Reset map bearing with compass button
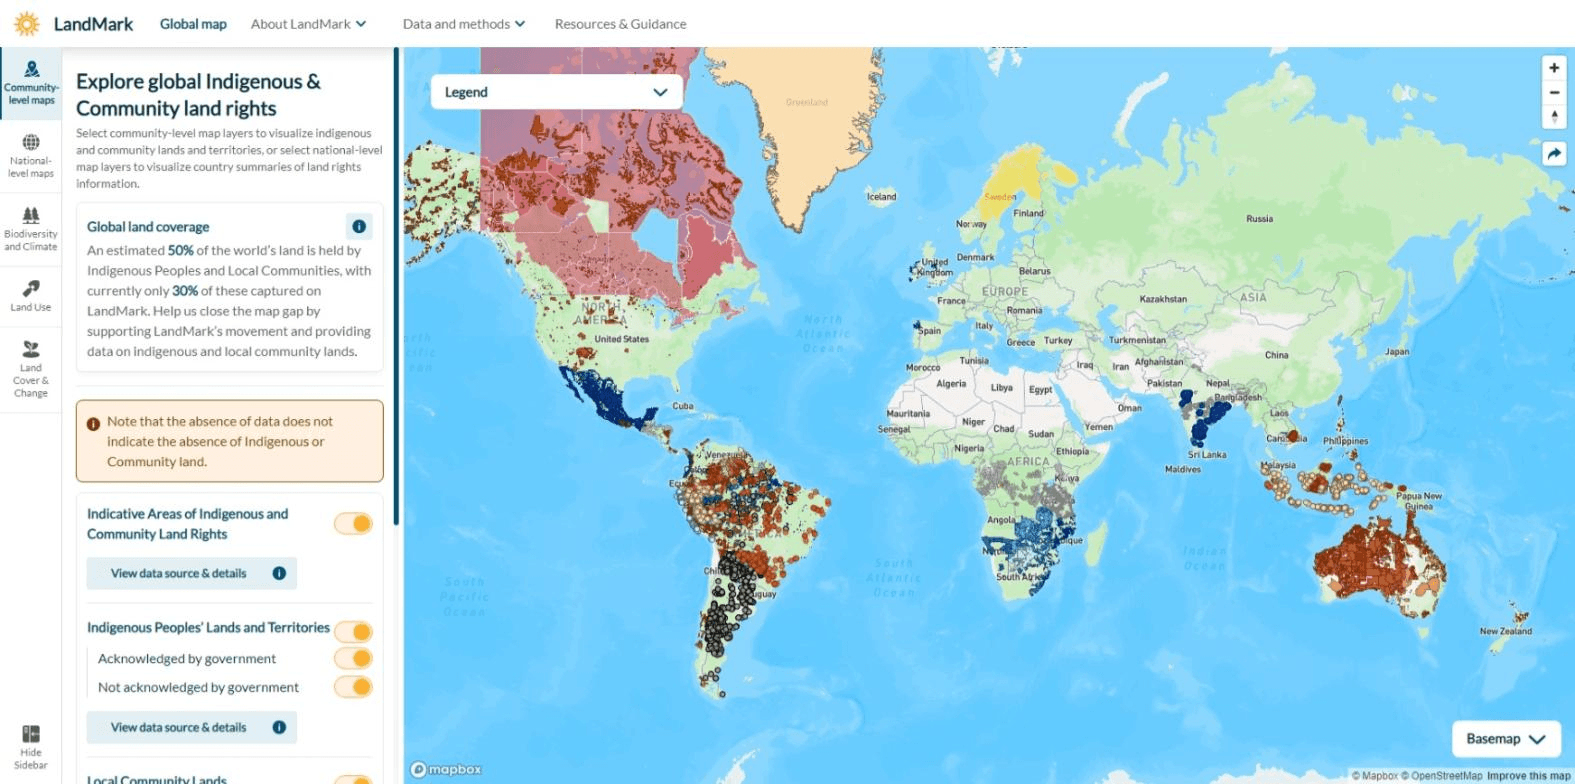The image size is (1575, 784). tap(1554, 117)
